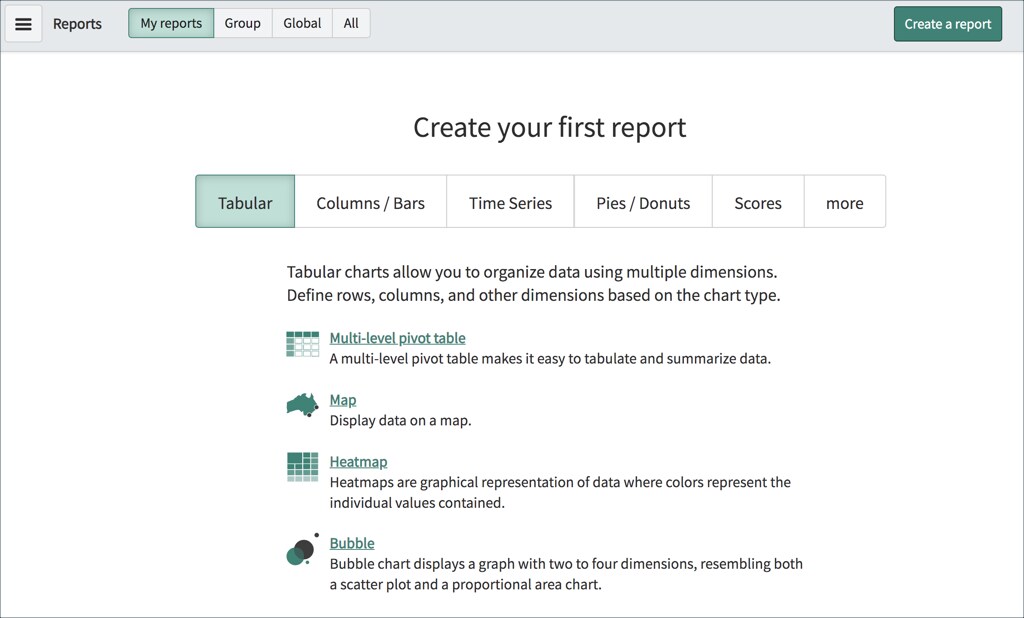Click the multi-level pivot table grid icon
Viewport: 1024px width, 618px height.
tap(302, 342)
